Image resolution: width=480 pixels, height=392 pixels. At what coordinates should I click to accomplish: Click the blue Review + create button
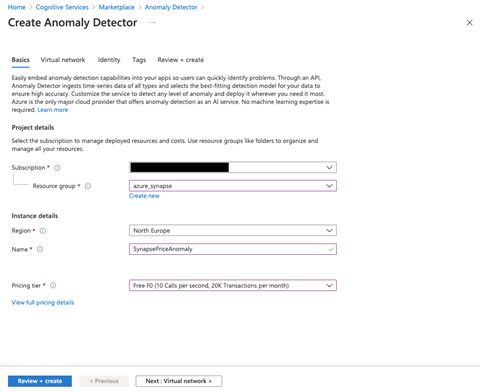click(x=40, y=381)
